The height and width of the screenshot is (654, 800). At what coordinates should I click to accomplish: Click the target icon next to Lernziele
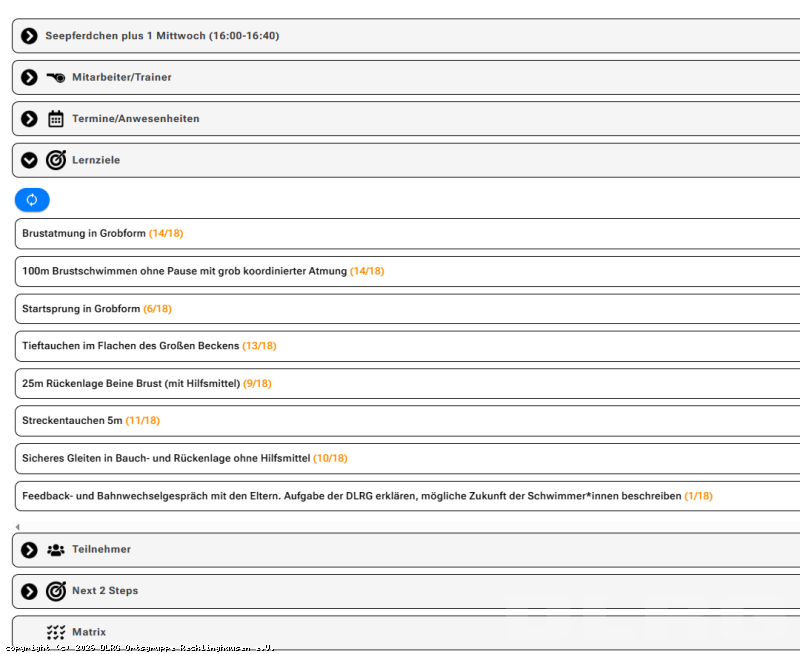coord(56,160)
